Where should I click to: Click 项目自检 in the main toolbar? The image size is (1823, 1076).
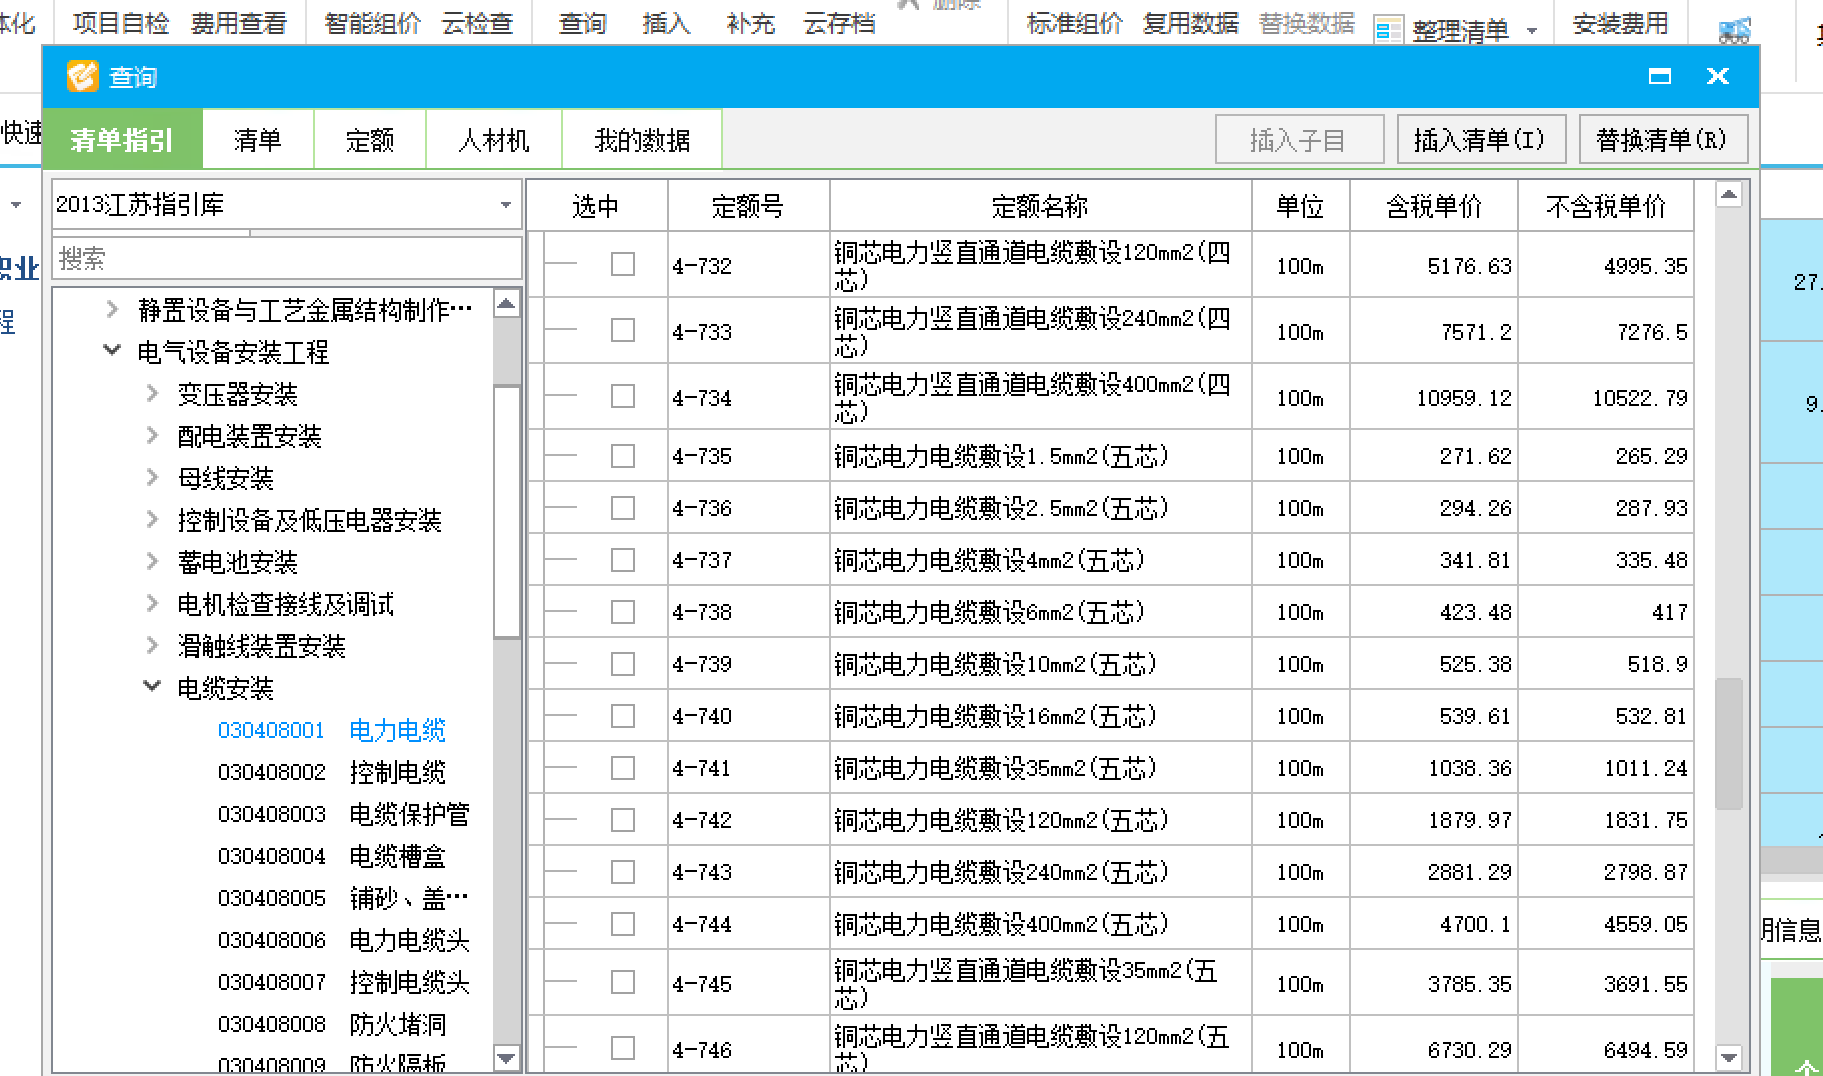121,23
